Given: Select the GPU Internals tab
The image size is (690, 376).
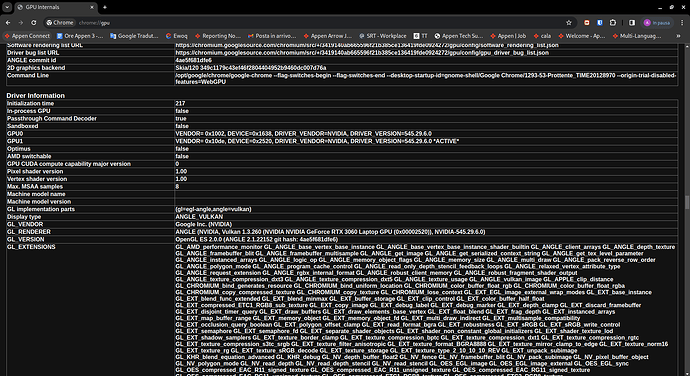Looking at the screenshot, I should [55, 7].
